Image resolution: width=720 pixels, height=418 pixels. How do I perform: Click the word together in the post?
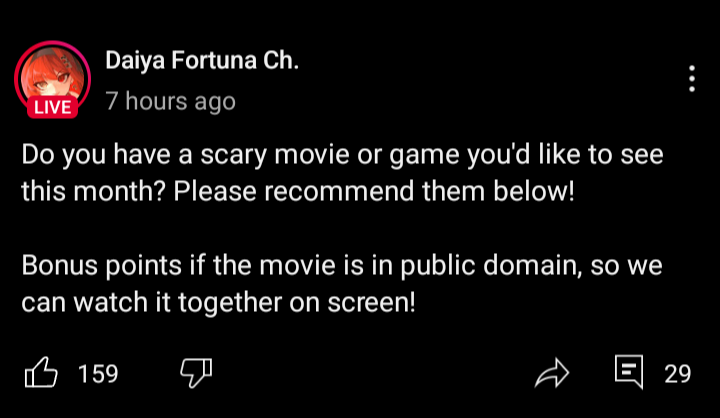pyautogui.click(x=230, y=304)
